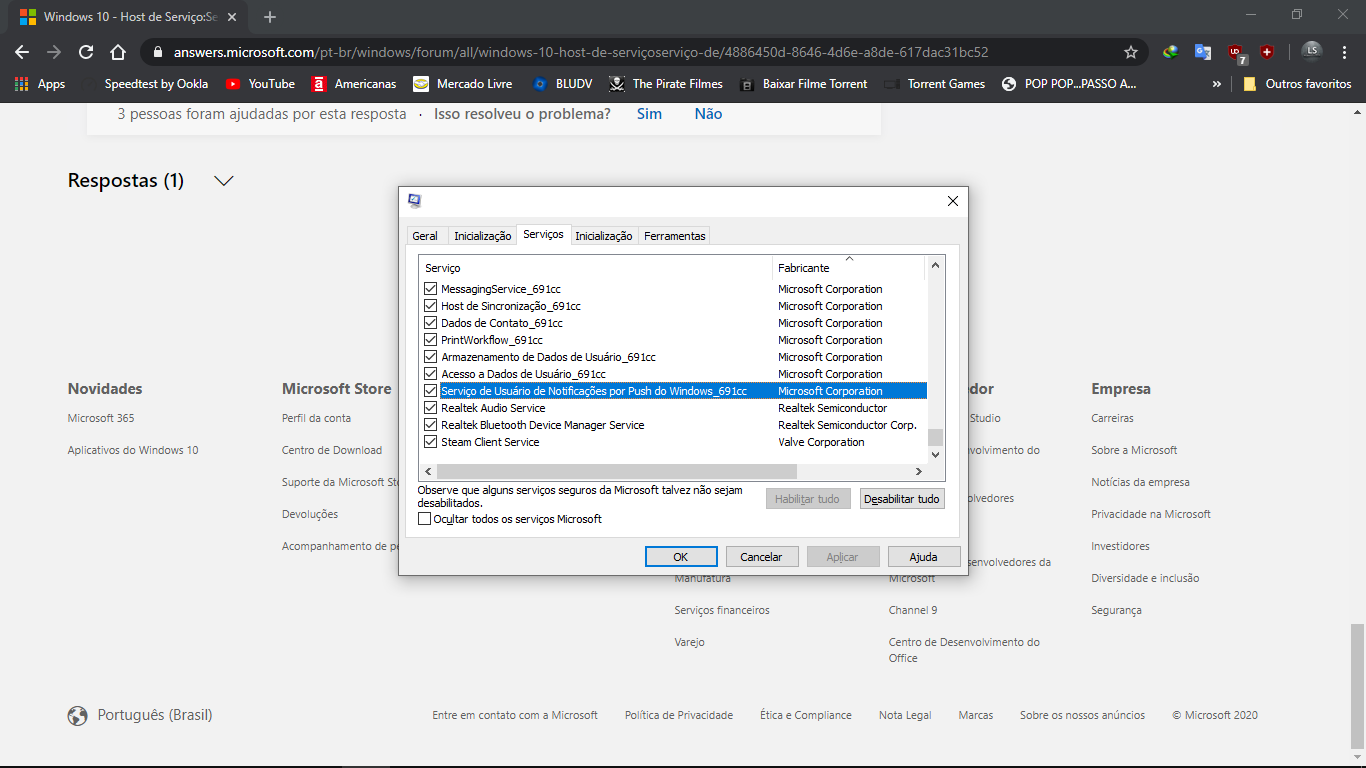Open the Política de Privacidade link
The image size is (1366, 768).
pos(679,715)
